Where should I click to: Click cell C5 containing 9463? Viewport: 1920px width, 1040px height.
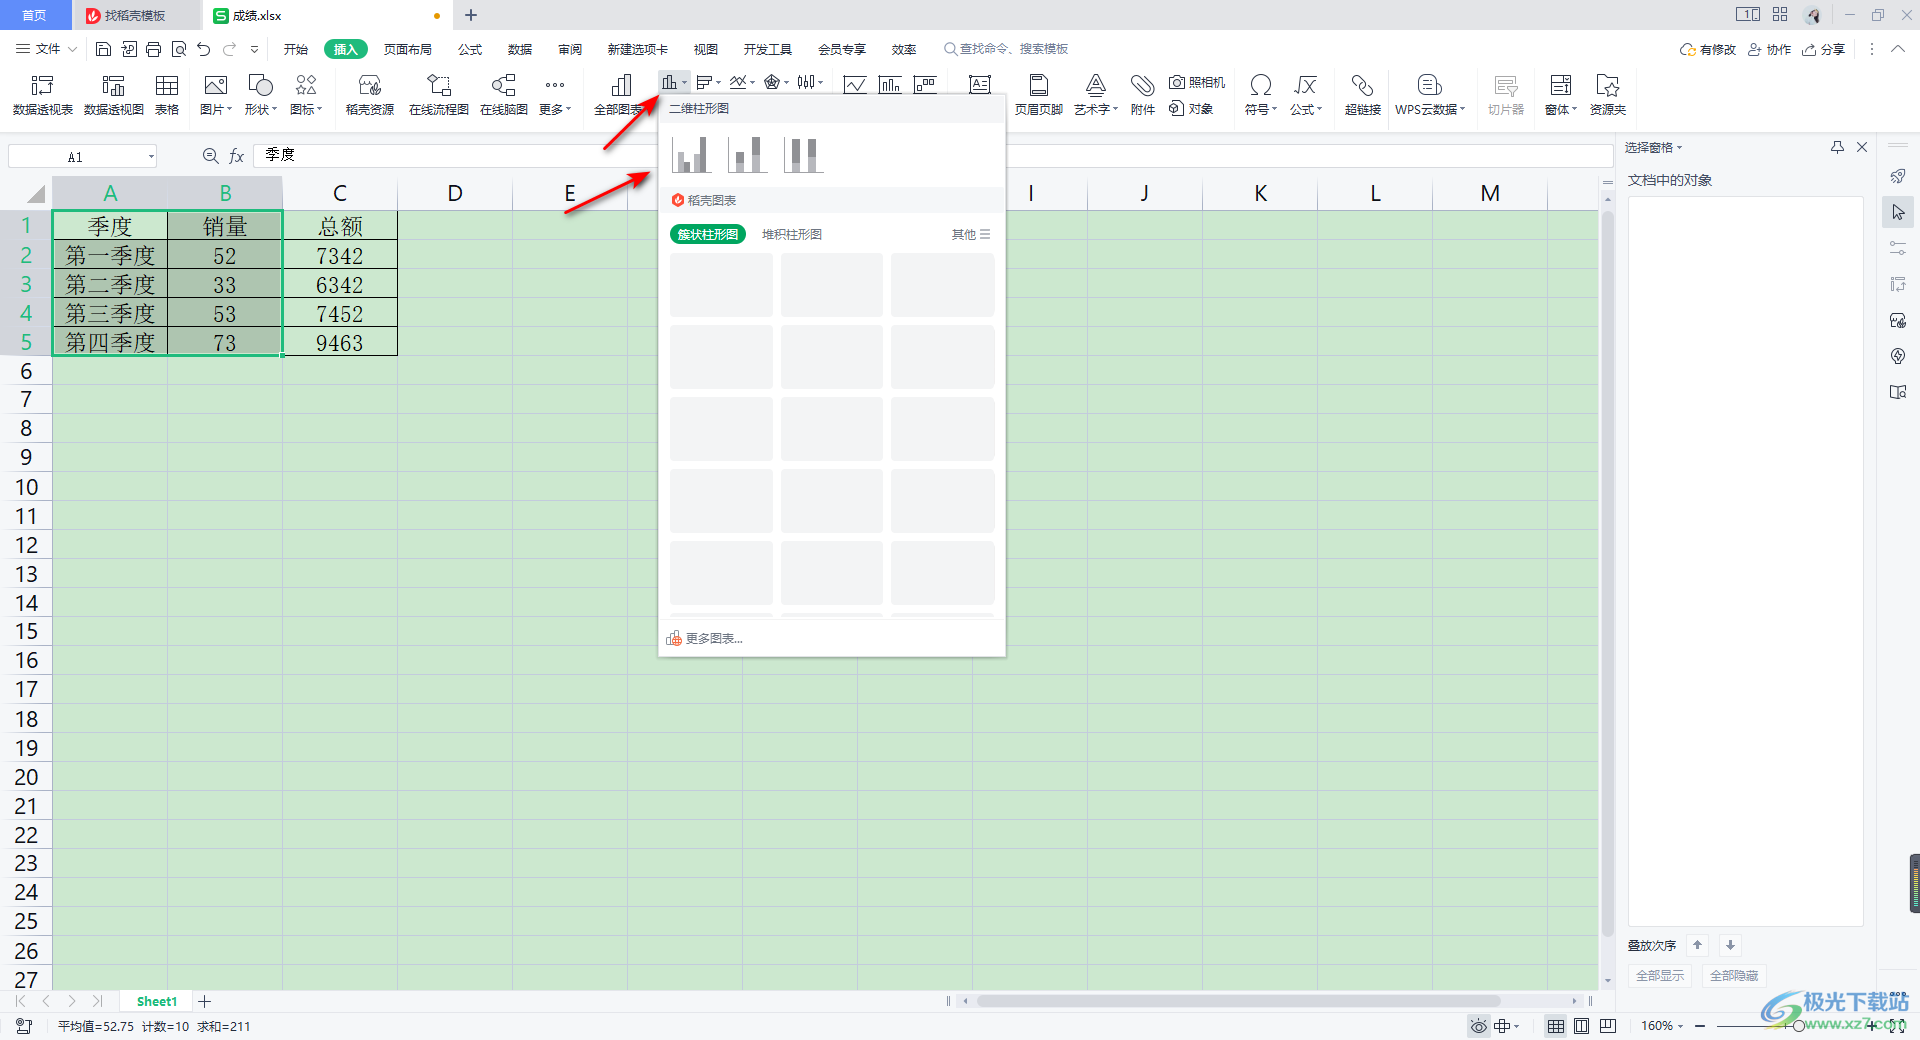click(x=340, y=343)
